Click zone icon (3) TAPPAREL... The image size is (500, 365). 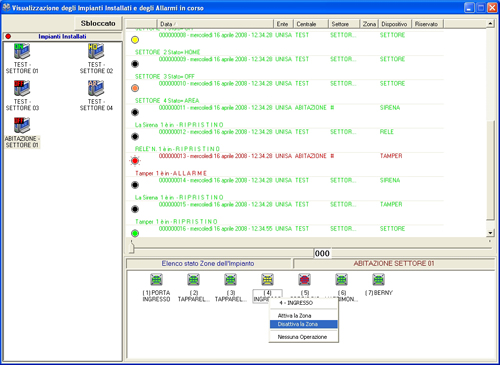pos(230,279)
